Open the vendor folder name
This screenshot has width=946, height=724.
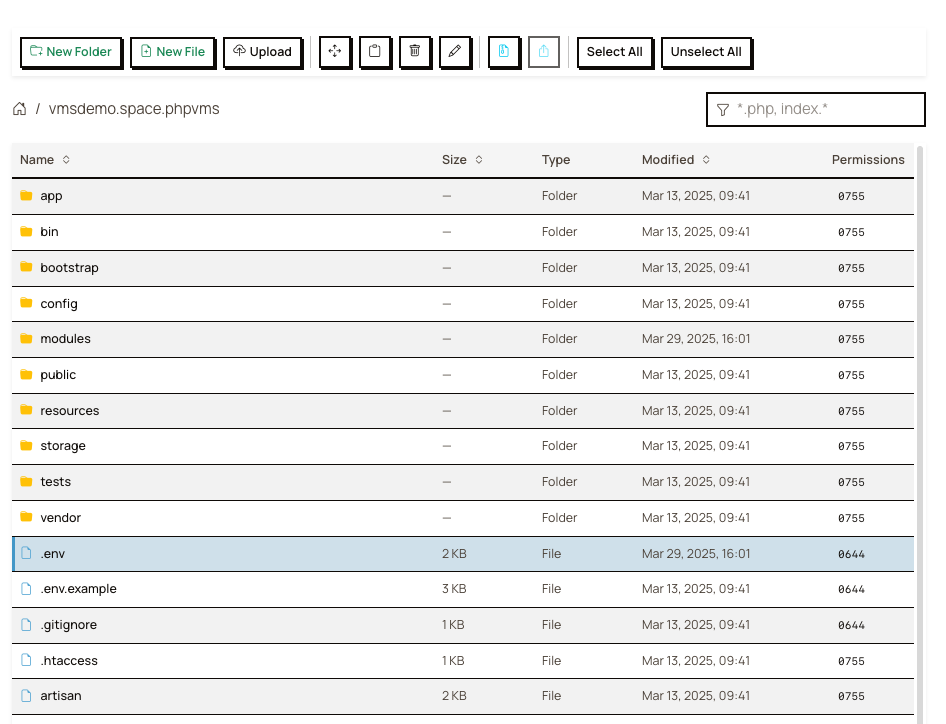click(x=60, y=518)
